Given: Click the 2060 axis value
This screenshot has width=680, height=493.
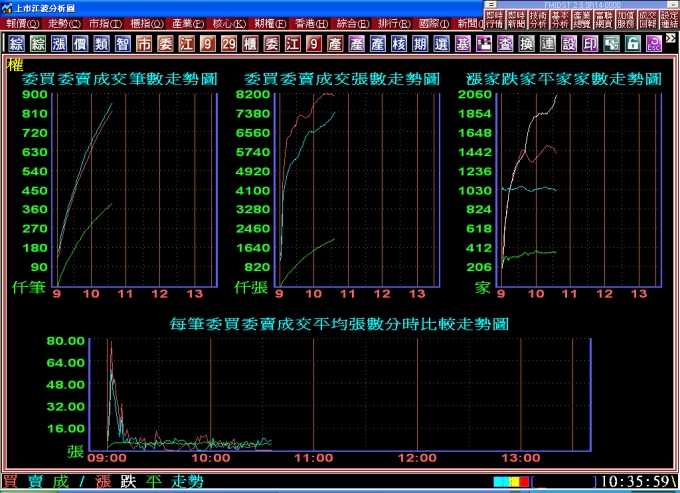Looking at the screenshot, I should click(475, 95).
